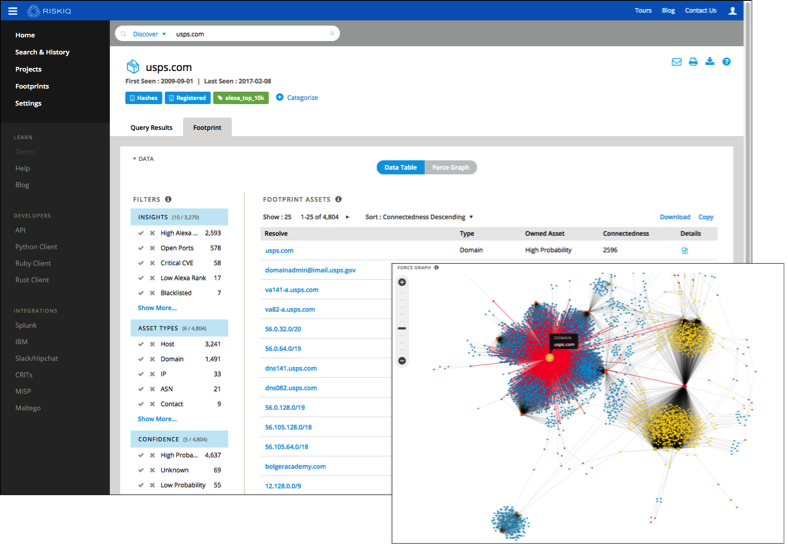Go to Home in sidebar
Screen dimensions: 788x546
click(x=25, y=35)
